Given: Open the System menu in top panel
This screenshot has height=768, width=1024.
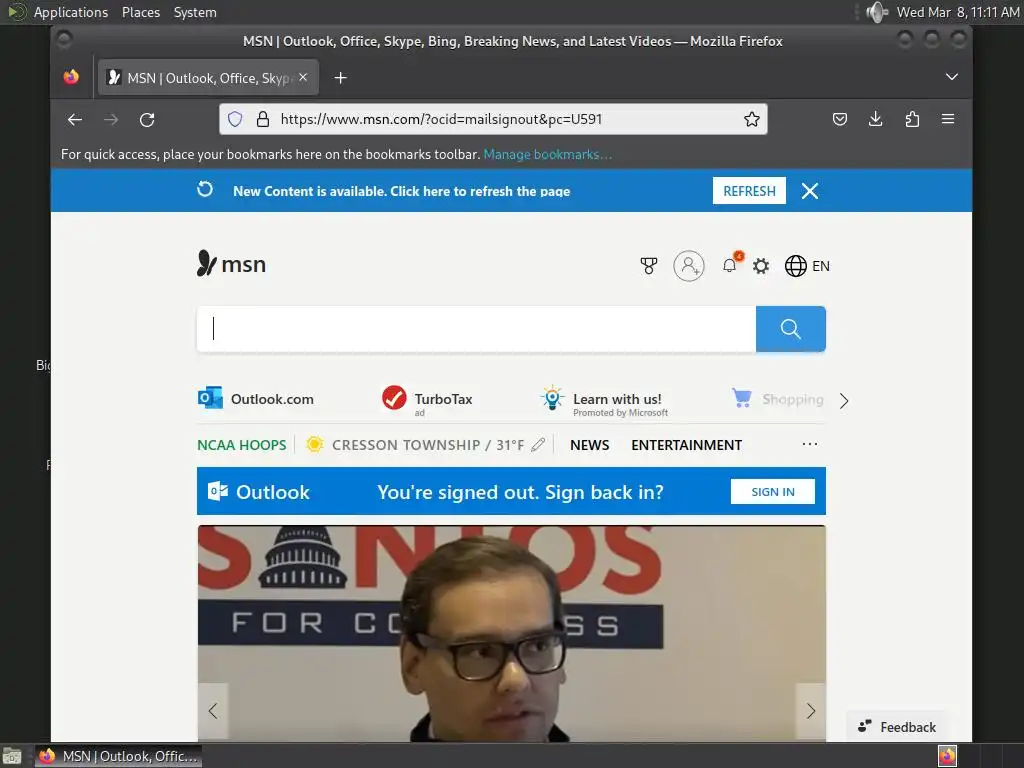Looking at the screenshot, I should (x=195, y=12).
